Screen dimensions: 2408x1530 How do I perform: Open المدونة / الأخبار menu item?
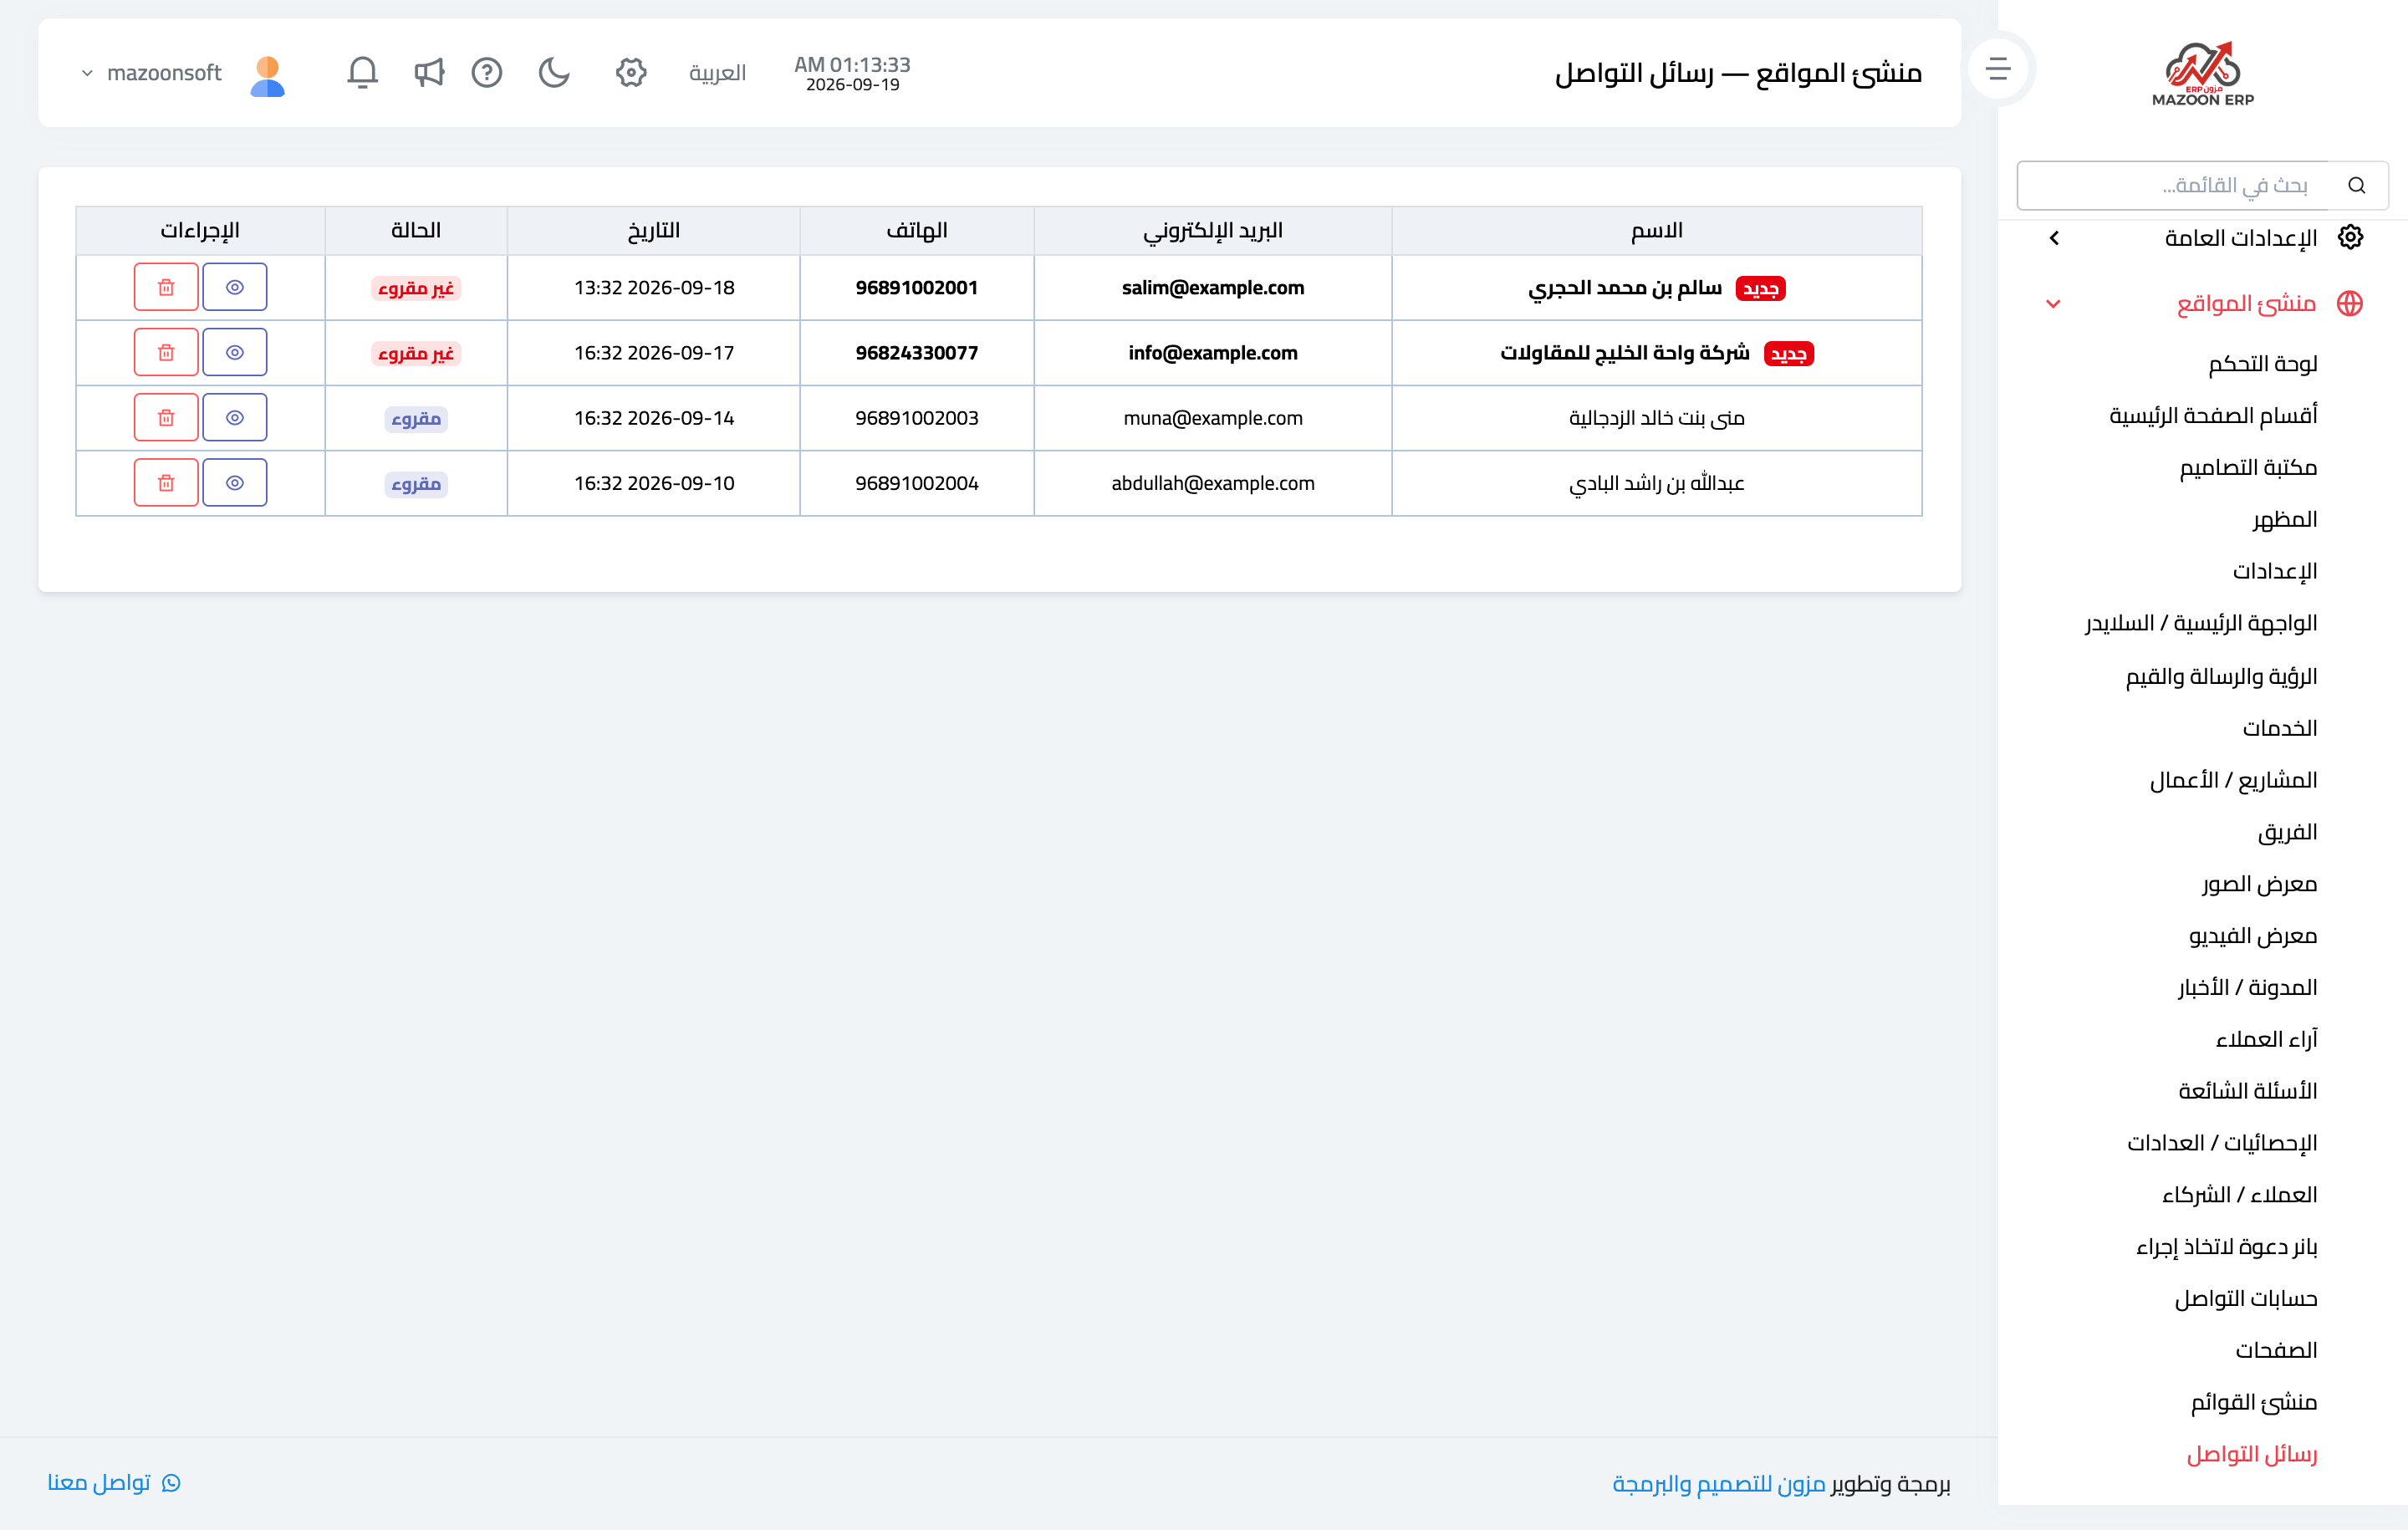pos(2248,987)
